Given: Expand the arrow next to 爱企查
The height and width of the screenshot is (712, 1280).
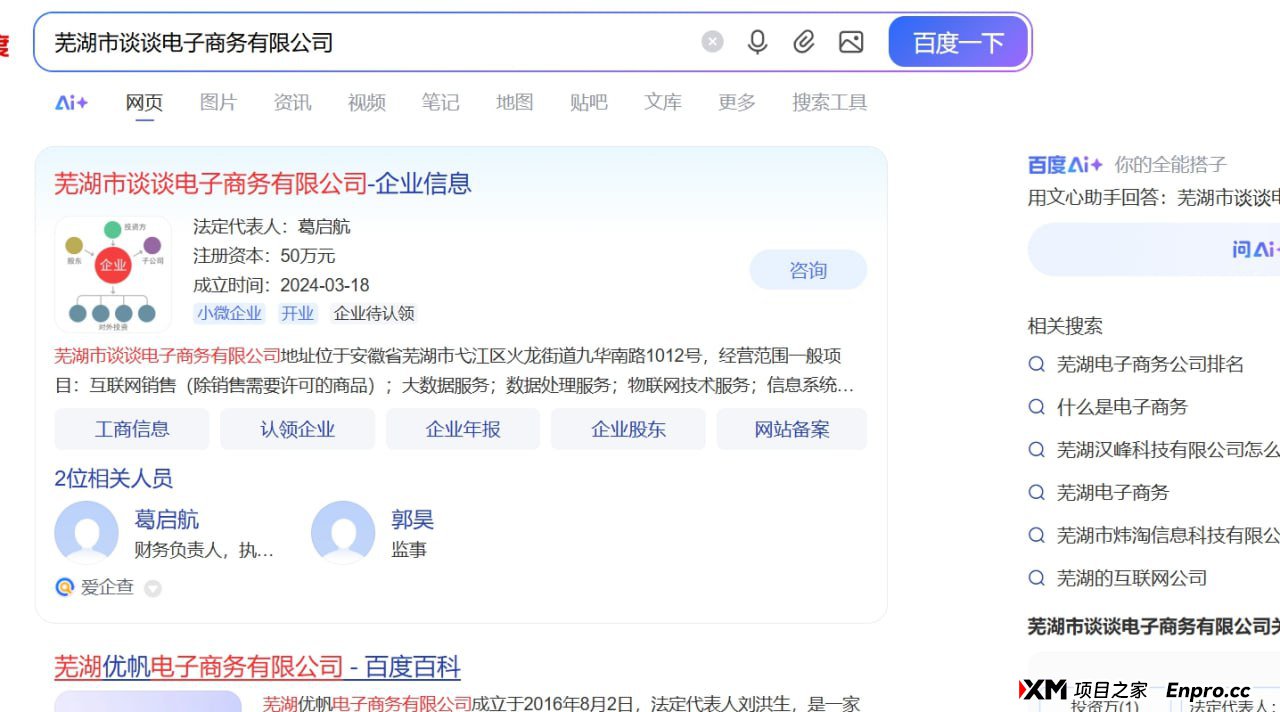Looking at the screenshot, I should click(152, 589).
